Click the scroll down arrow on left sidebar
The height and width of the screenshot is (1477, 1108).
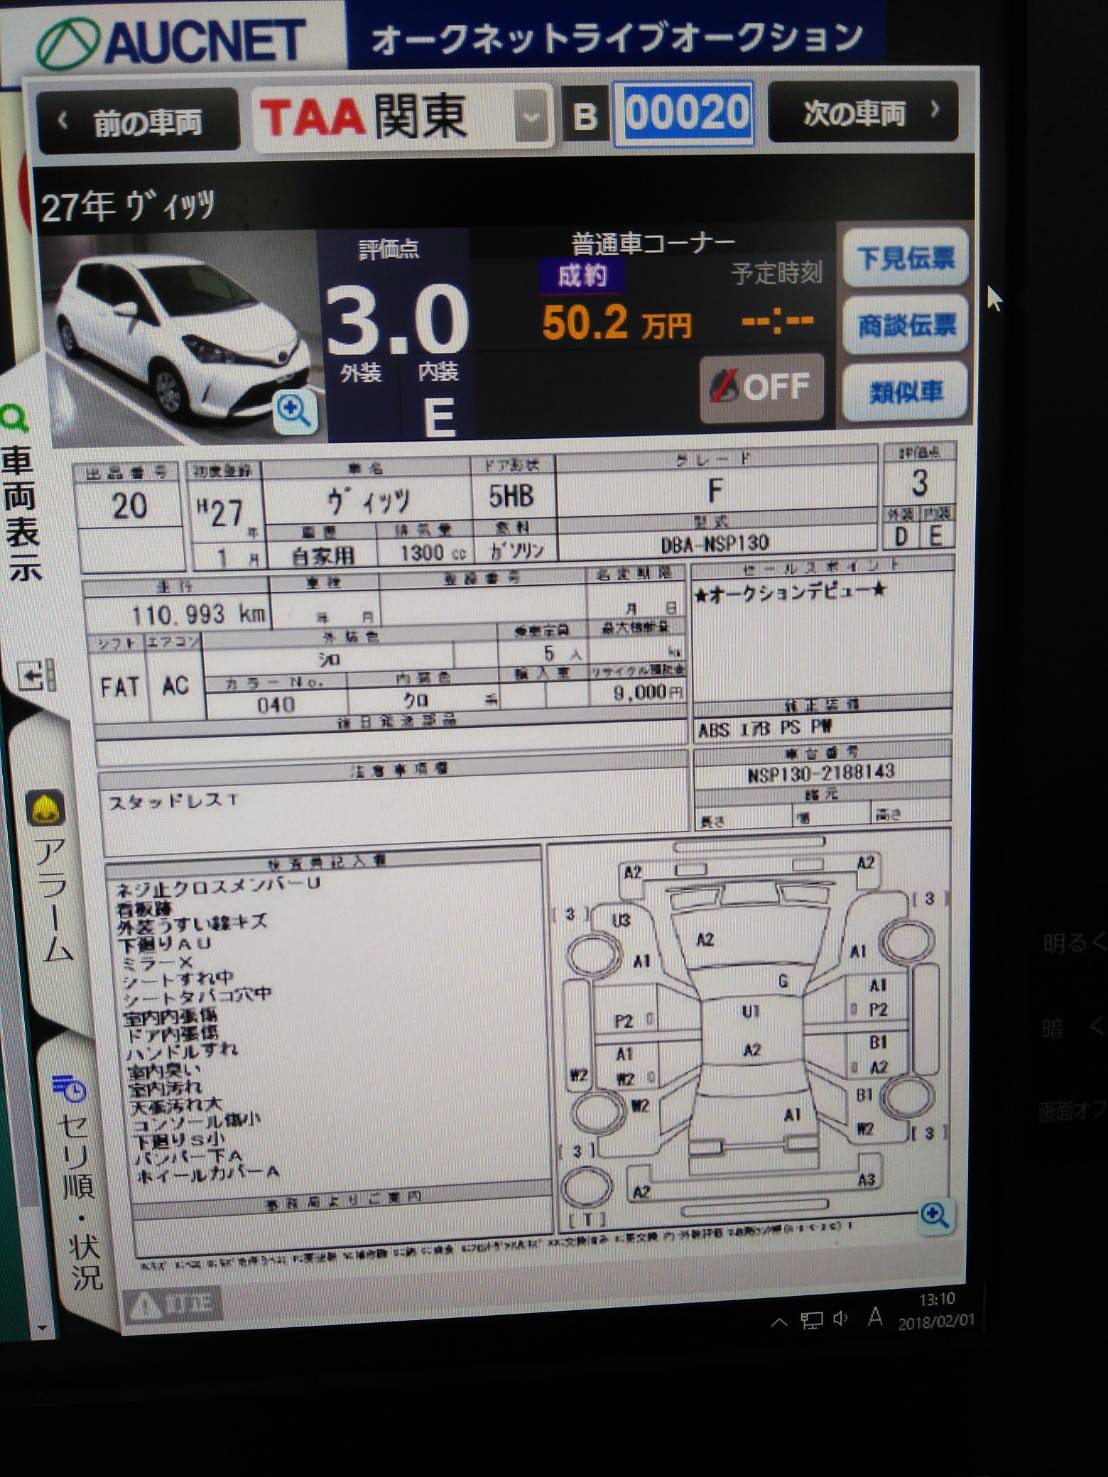pos(42,1328)
